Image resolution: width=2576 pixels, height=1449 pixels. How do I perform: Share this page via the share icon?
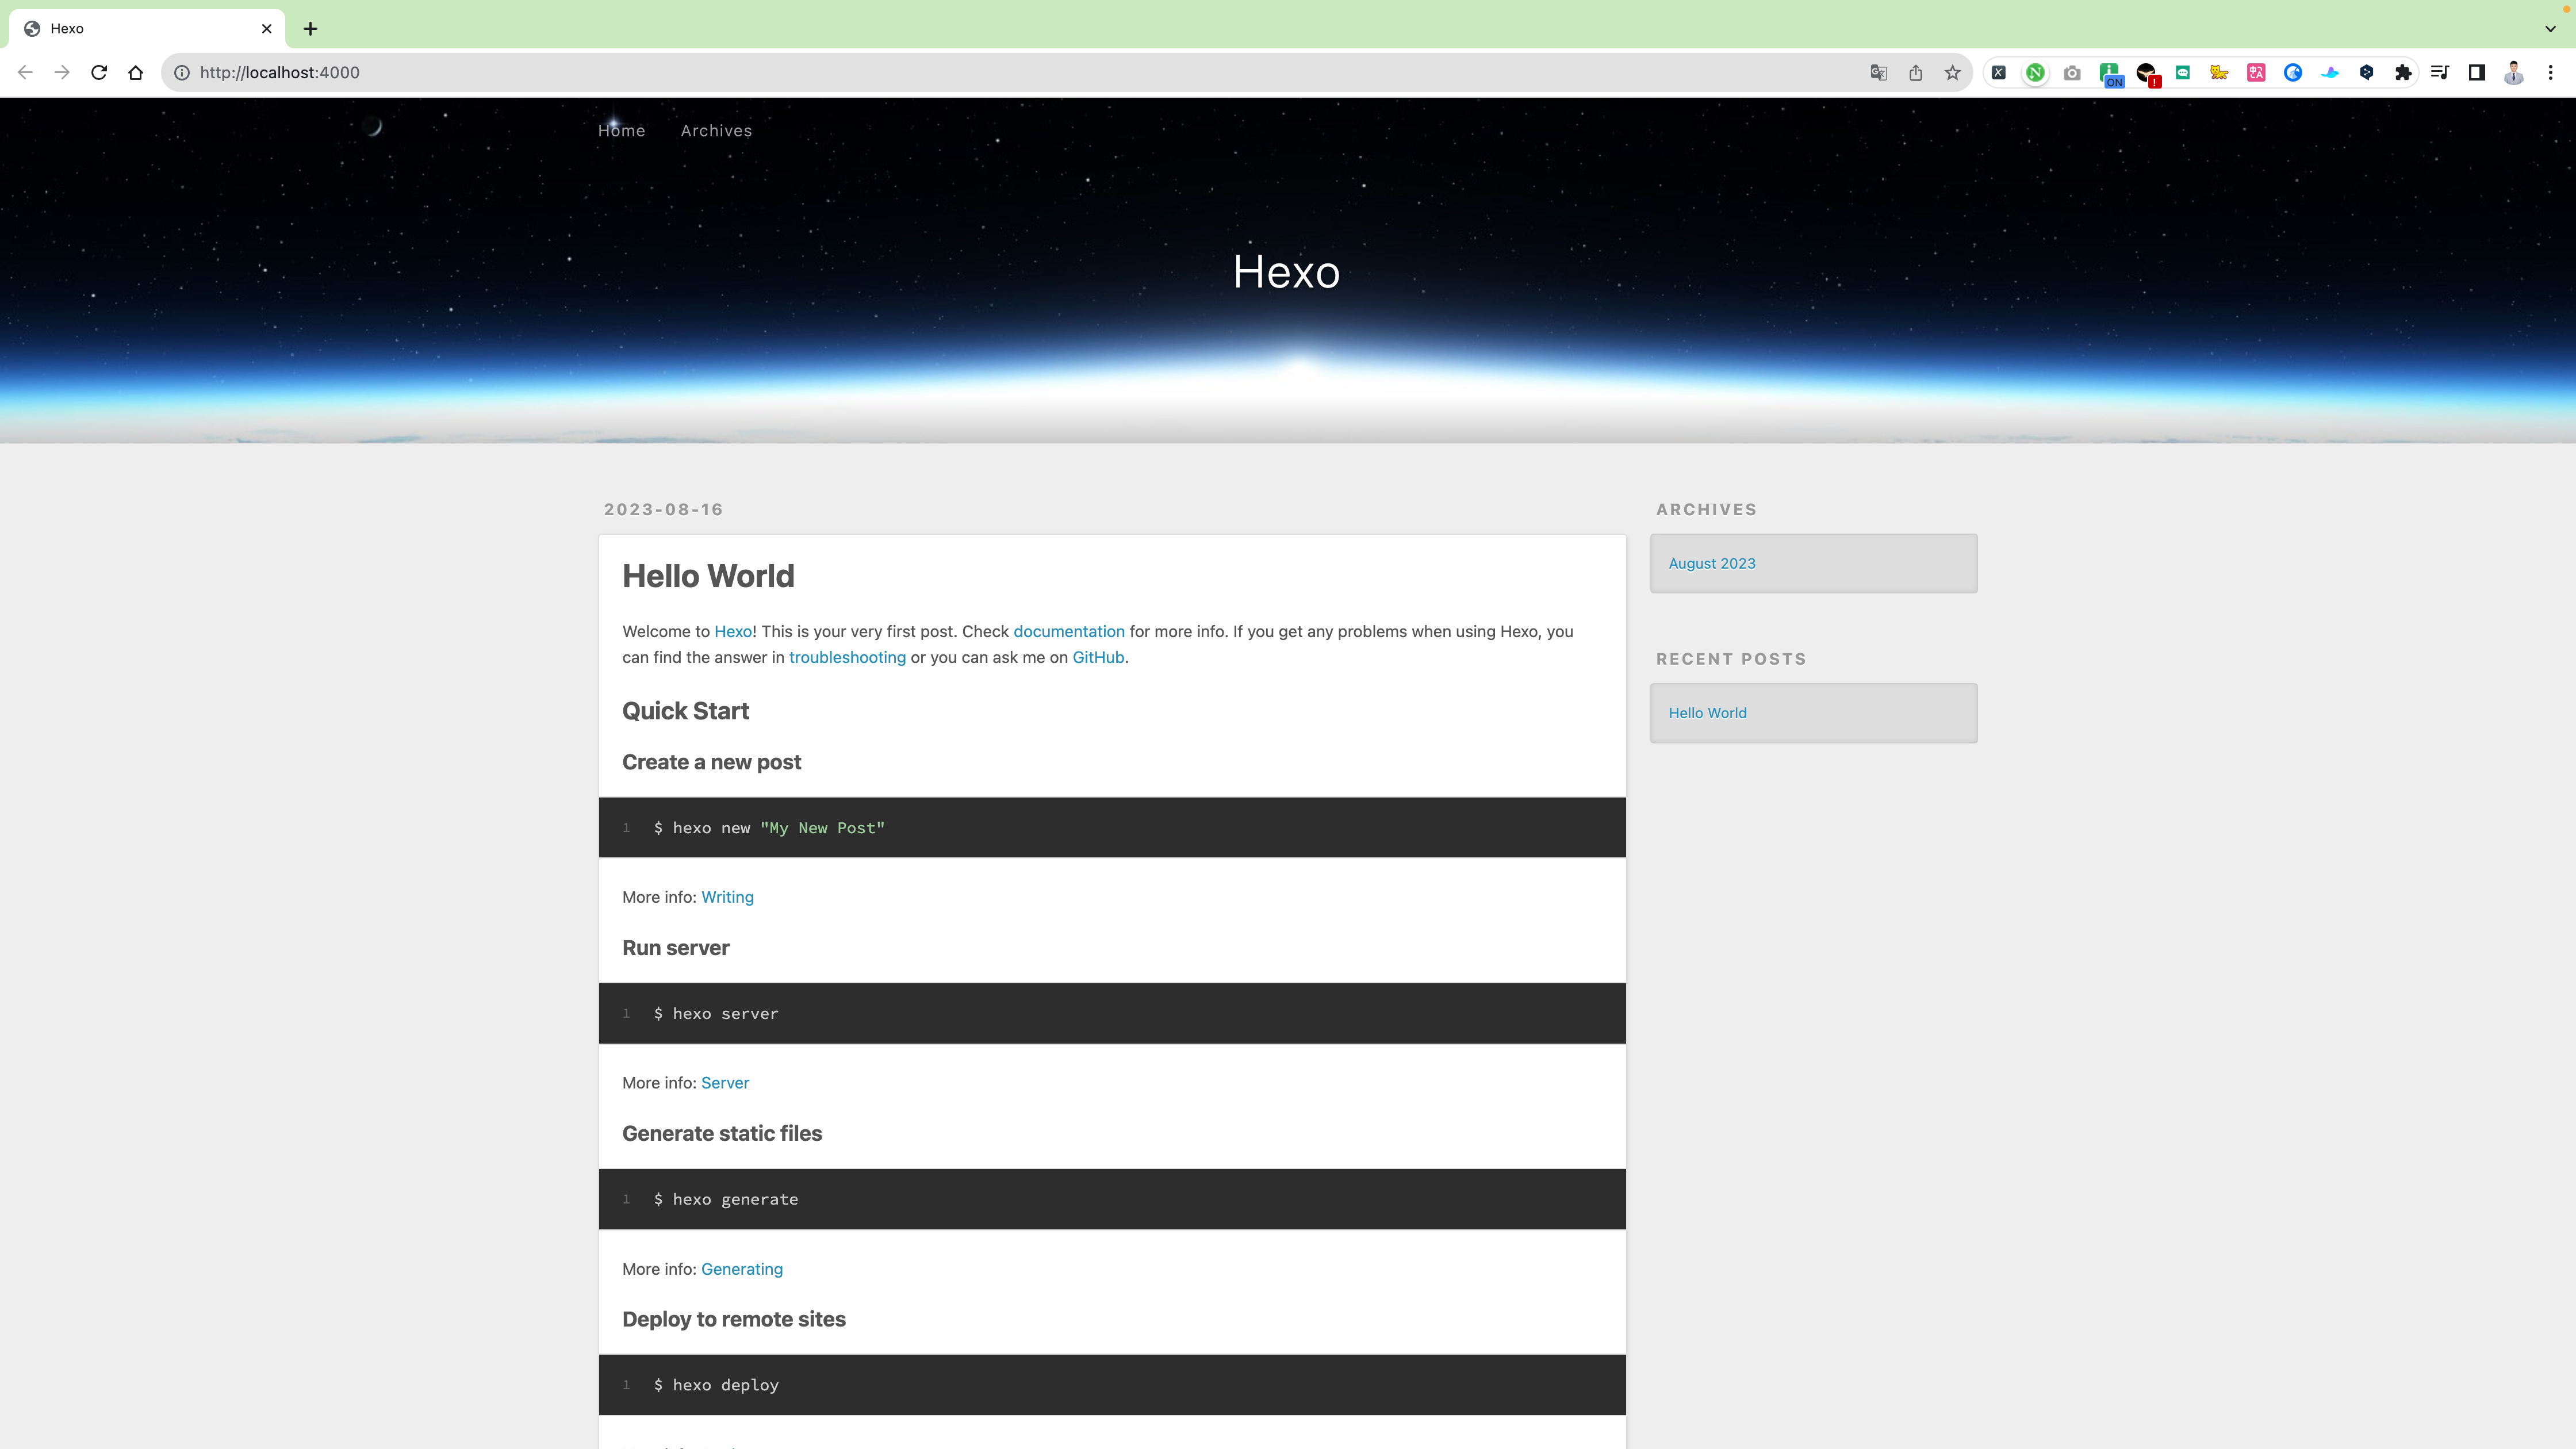click(x=1916, y=72)
